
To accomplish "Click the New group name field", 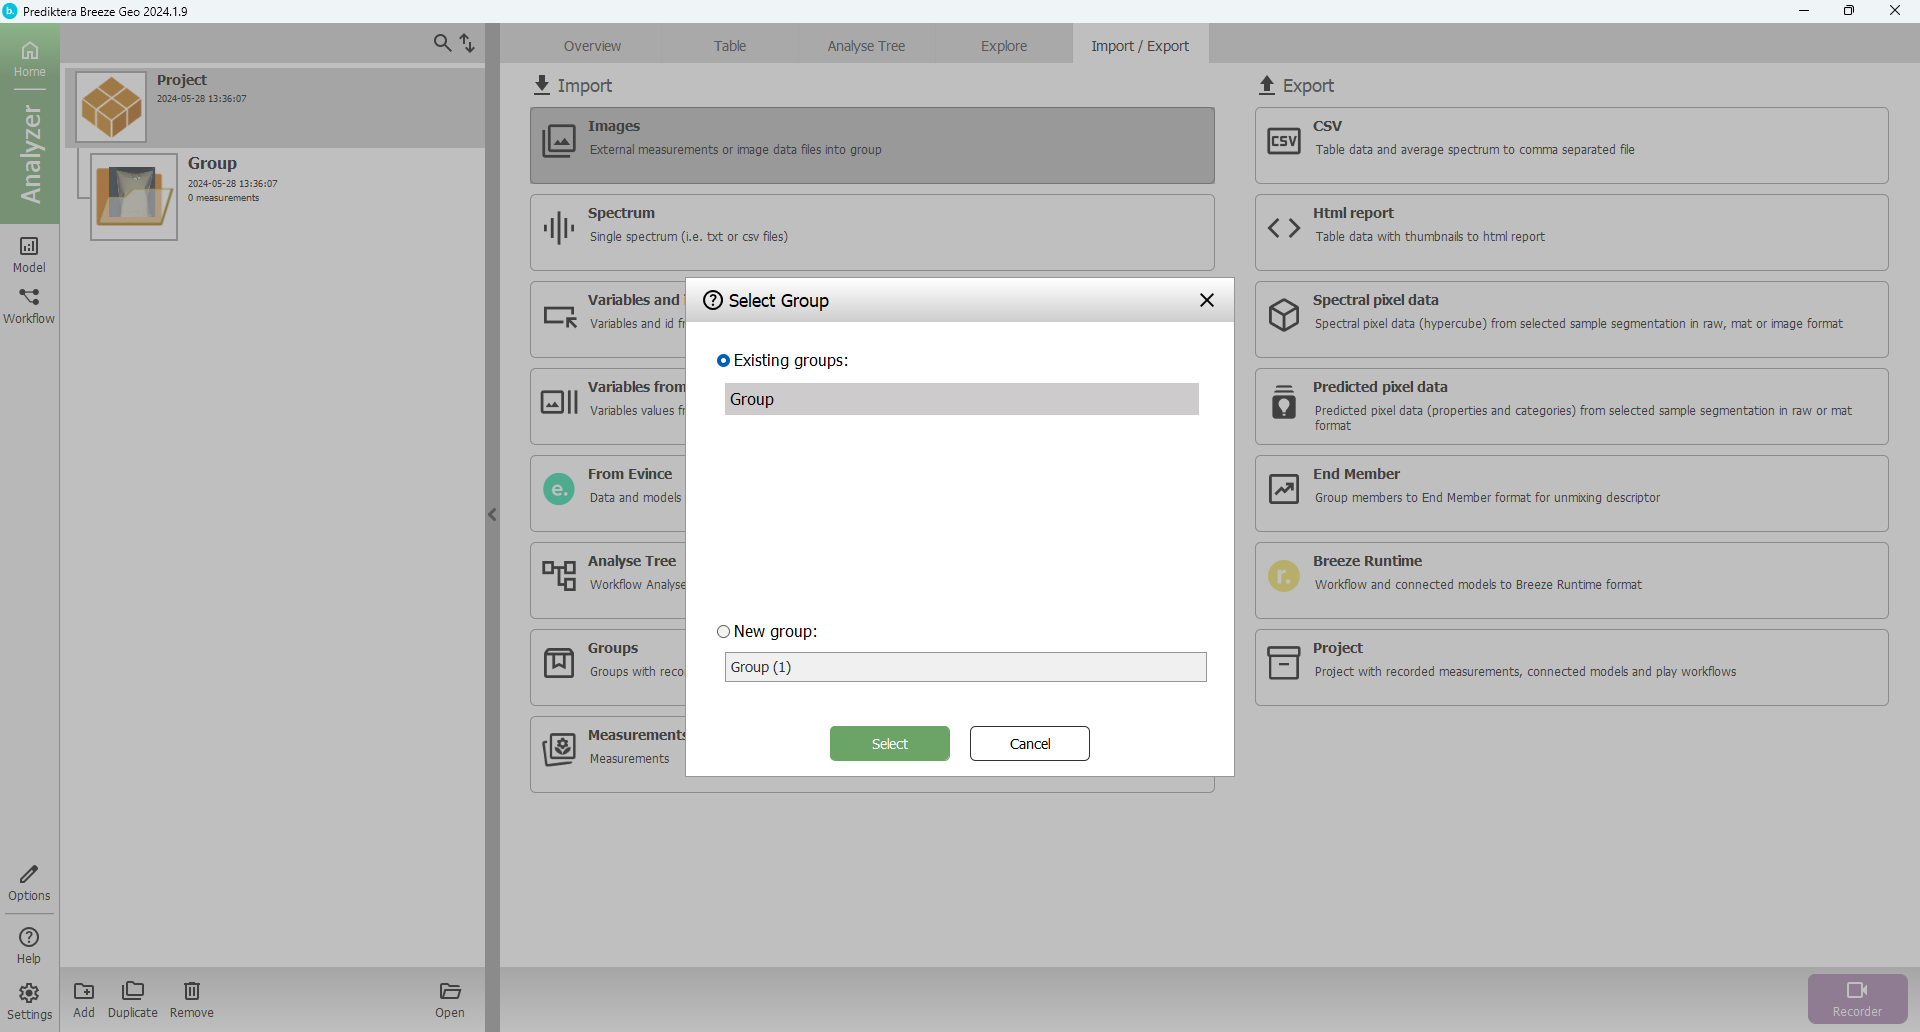I will 965,667.
